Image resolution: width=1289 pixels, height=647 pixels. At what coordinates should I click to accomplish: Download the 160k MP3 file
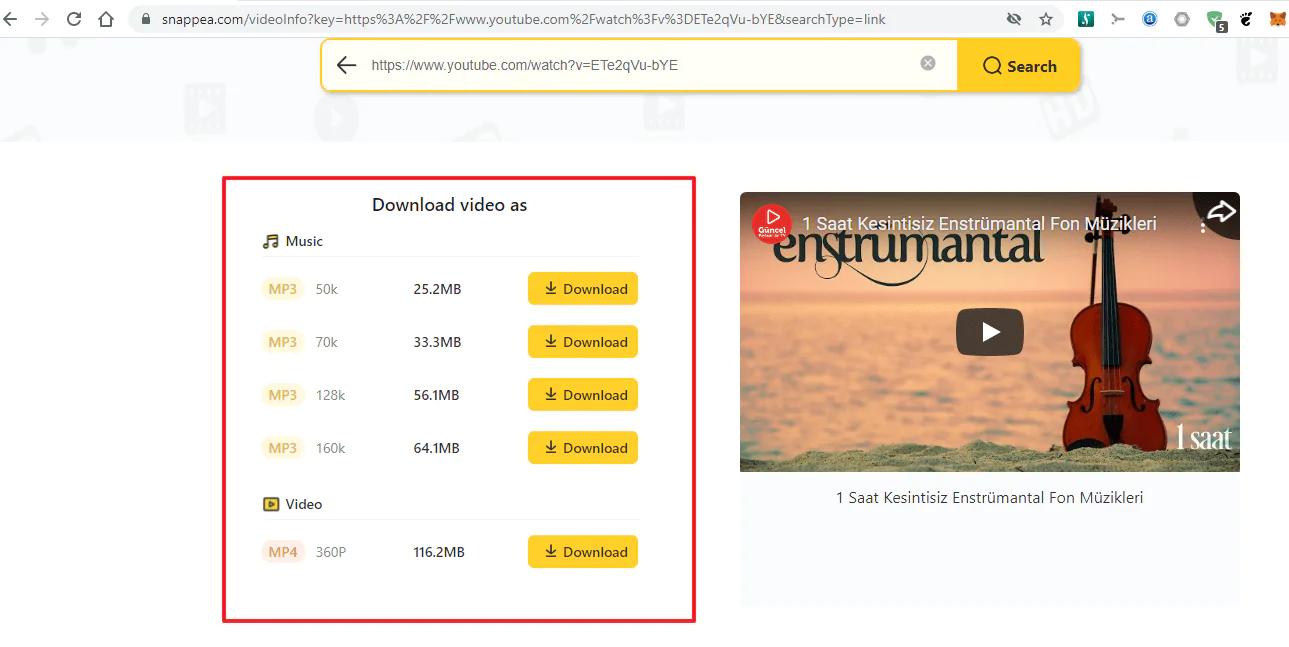click(x=583, y=448)
